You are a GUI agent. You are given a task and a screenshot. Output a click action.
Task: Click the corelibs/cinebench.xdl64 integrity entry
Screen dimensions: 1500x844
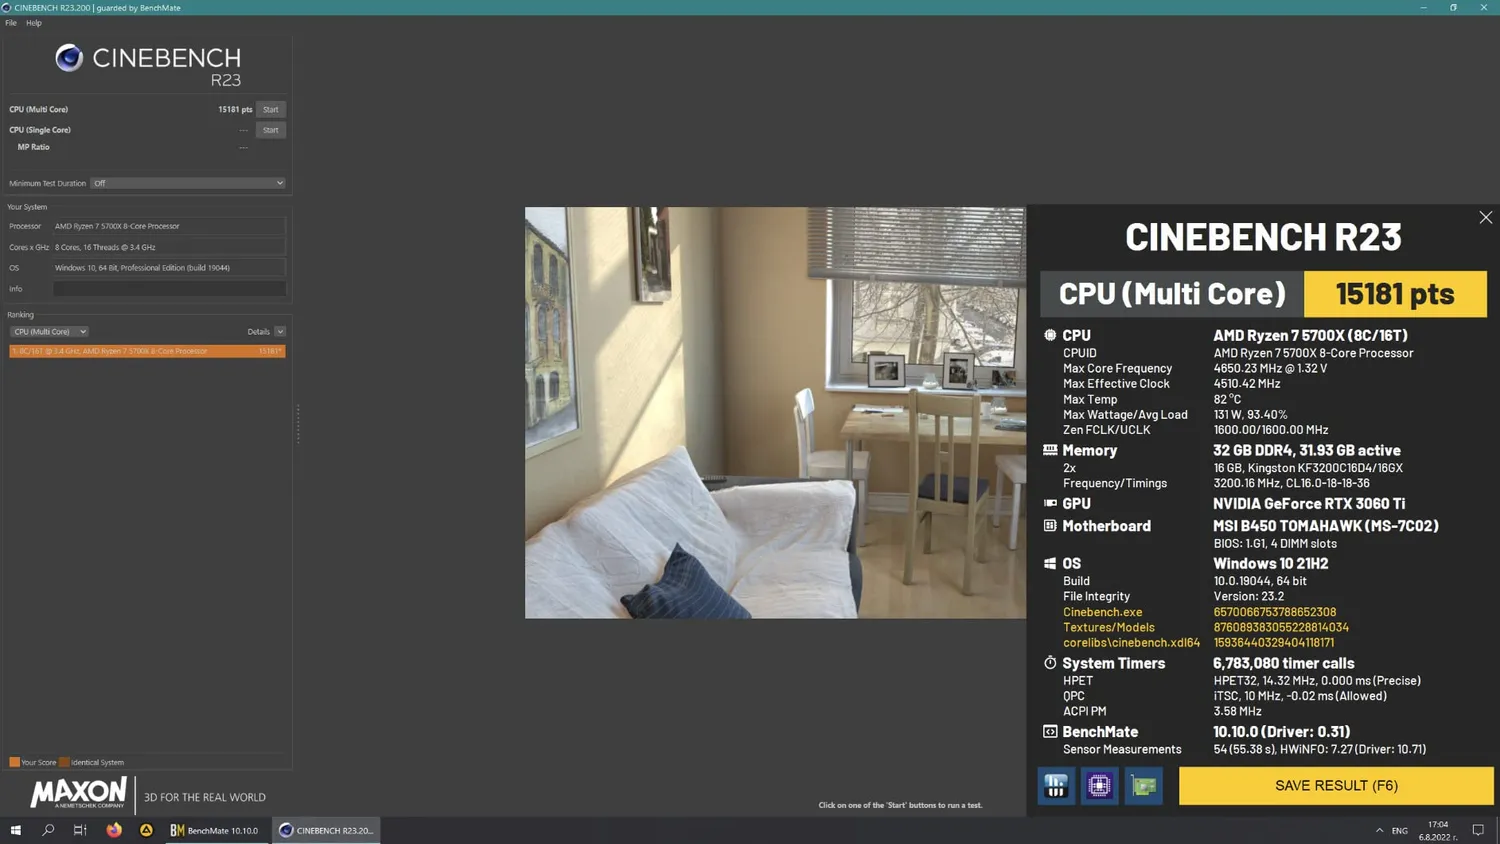coord(1131,643)
